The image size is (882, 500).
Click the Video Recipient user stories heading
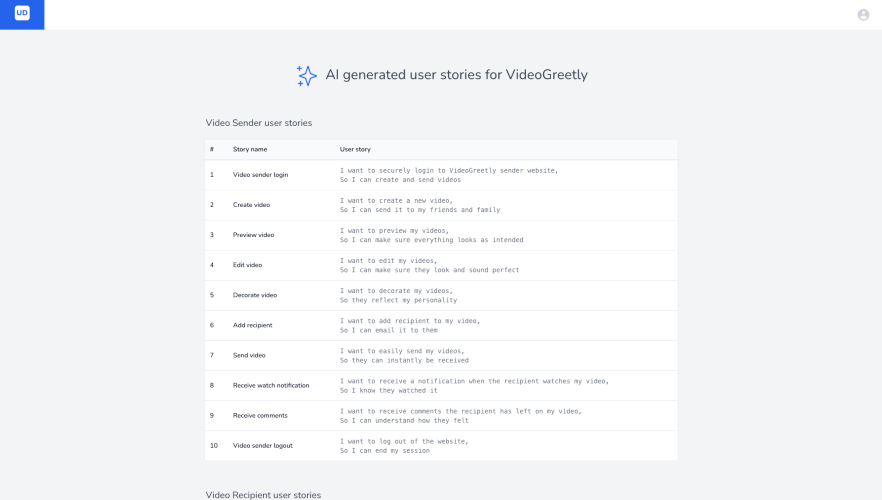pyautogui.click(x=263, y=494)
